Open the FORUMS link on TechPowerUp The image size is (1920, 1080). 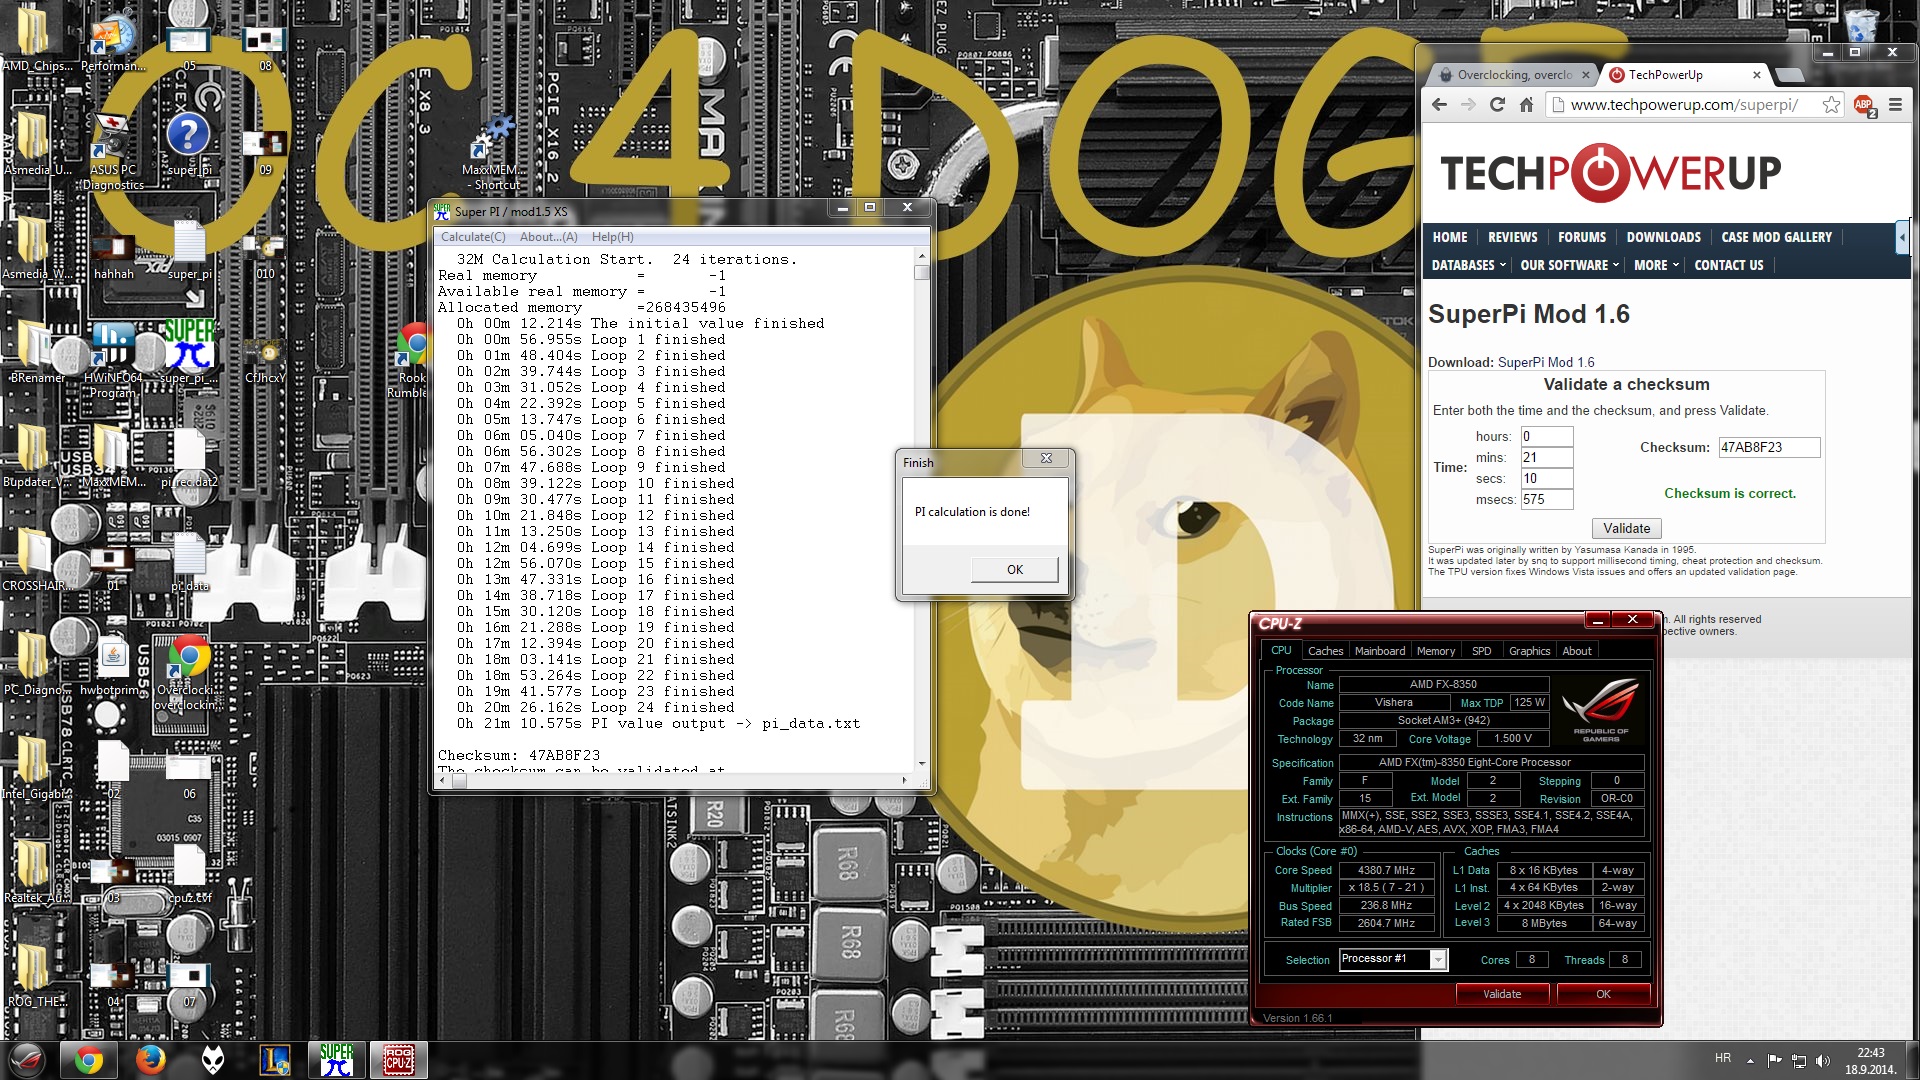[x=1581, y=237]
